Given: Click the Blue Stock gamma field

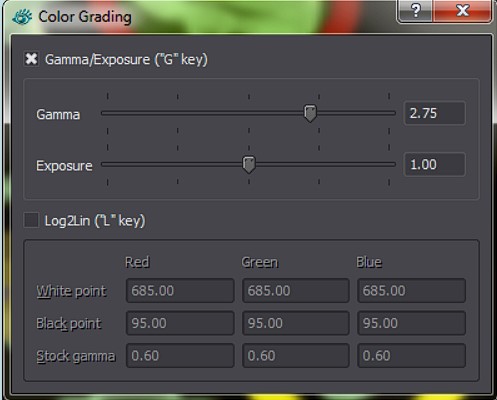Looking at the screenshot, I should tap(411, 356).
